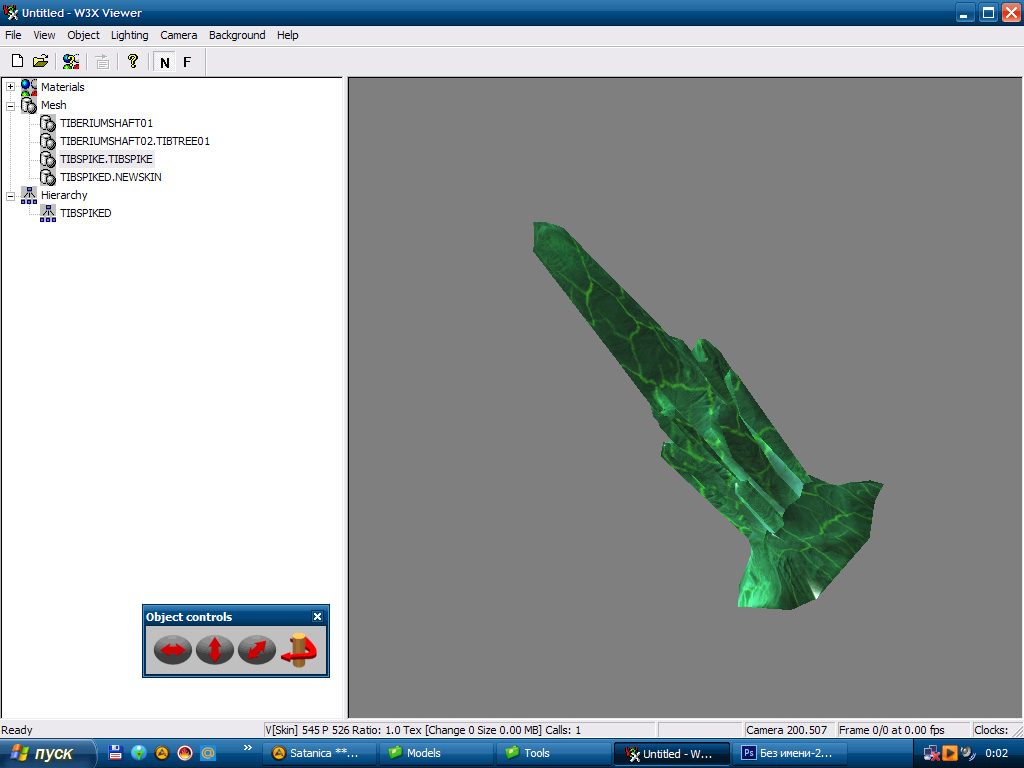
Task: Toggle the F toolbar button
Action: (x=187, y=62)
